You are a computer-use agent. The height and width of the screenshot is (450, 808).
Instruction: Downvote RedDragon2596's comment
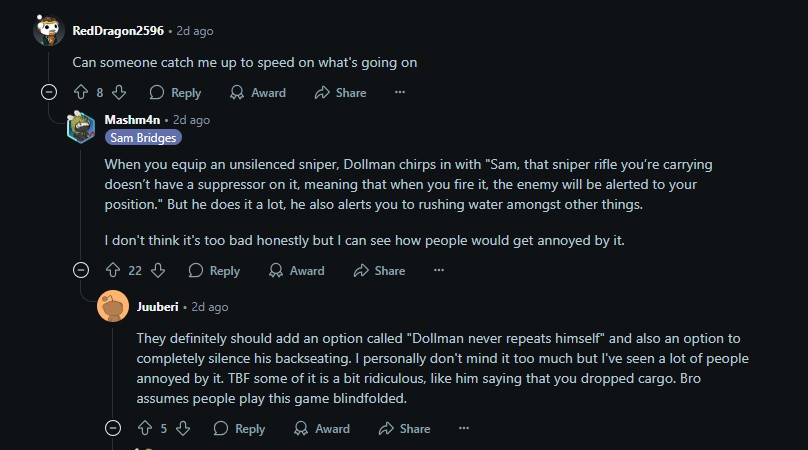[x=119, y=93]
